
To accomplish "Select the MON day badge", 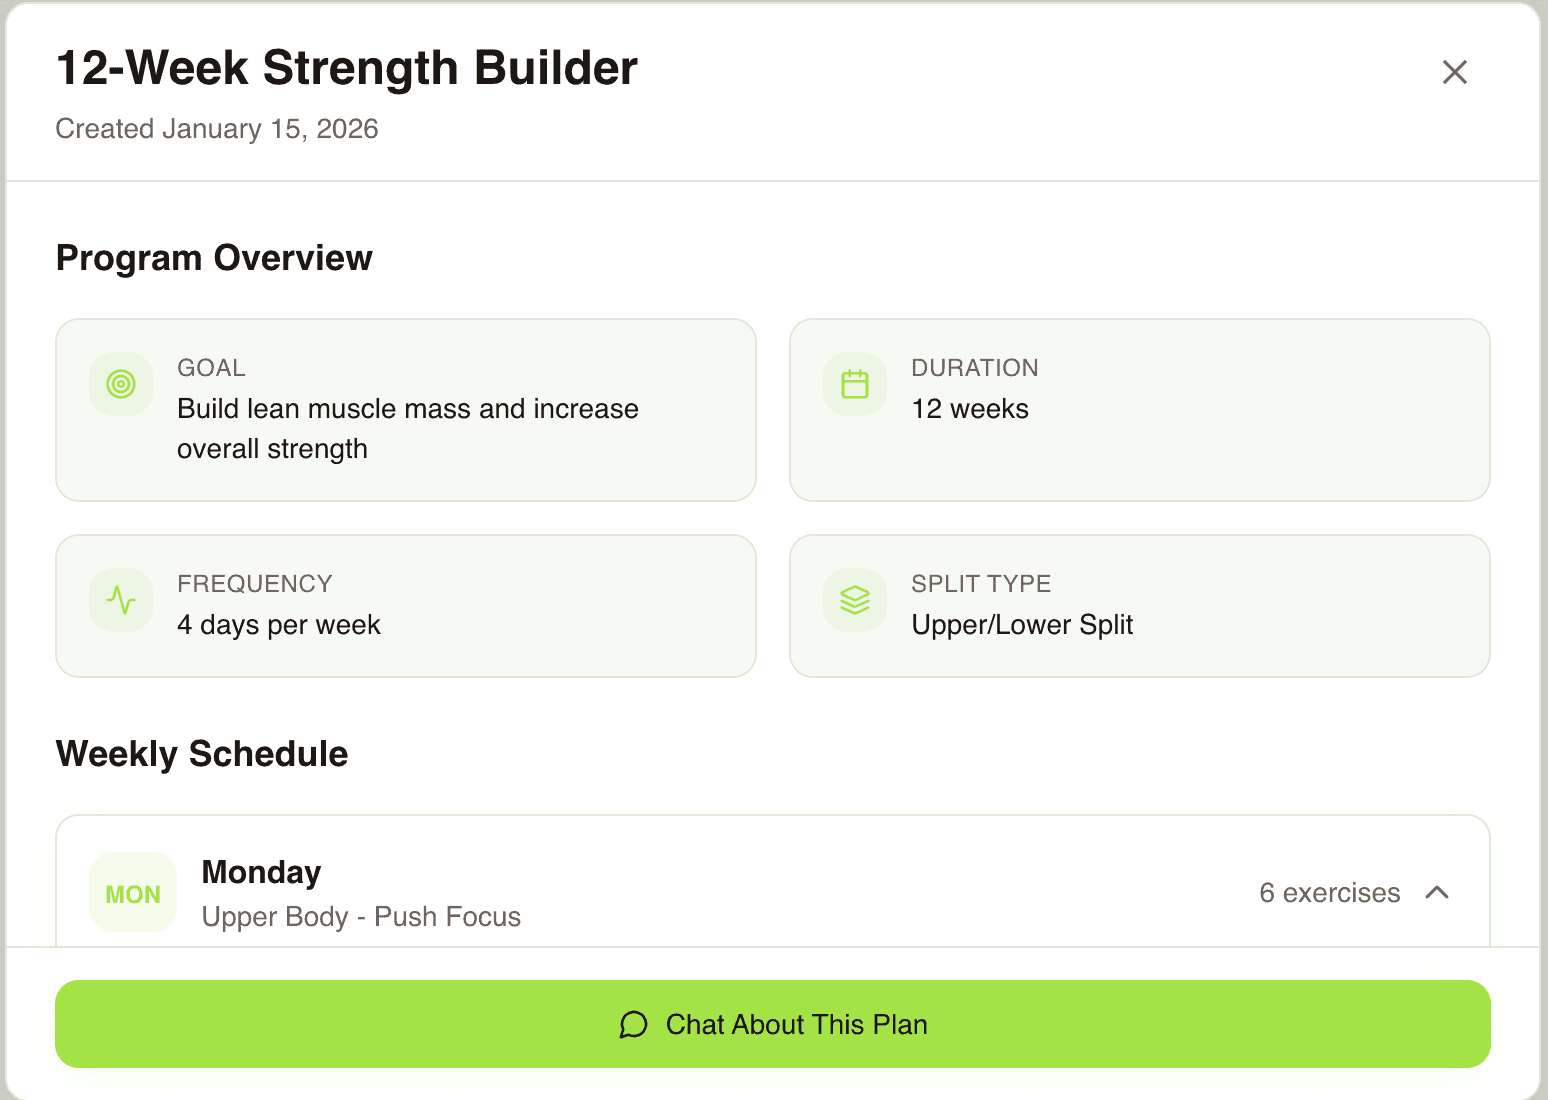I will [132, 892].
